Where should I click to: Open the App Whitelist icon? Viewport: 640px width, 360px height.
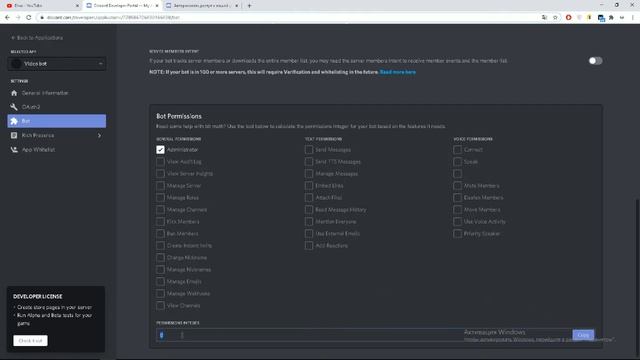click(14, 149)
